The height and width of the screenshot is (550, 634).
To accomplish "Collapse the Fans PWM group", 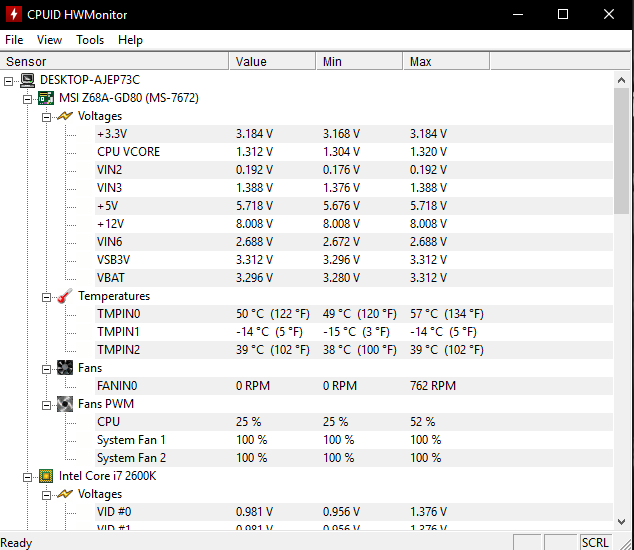I will 46,405.
